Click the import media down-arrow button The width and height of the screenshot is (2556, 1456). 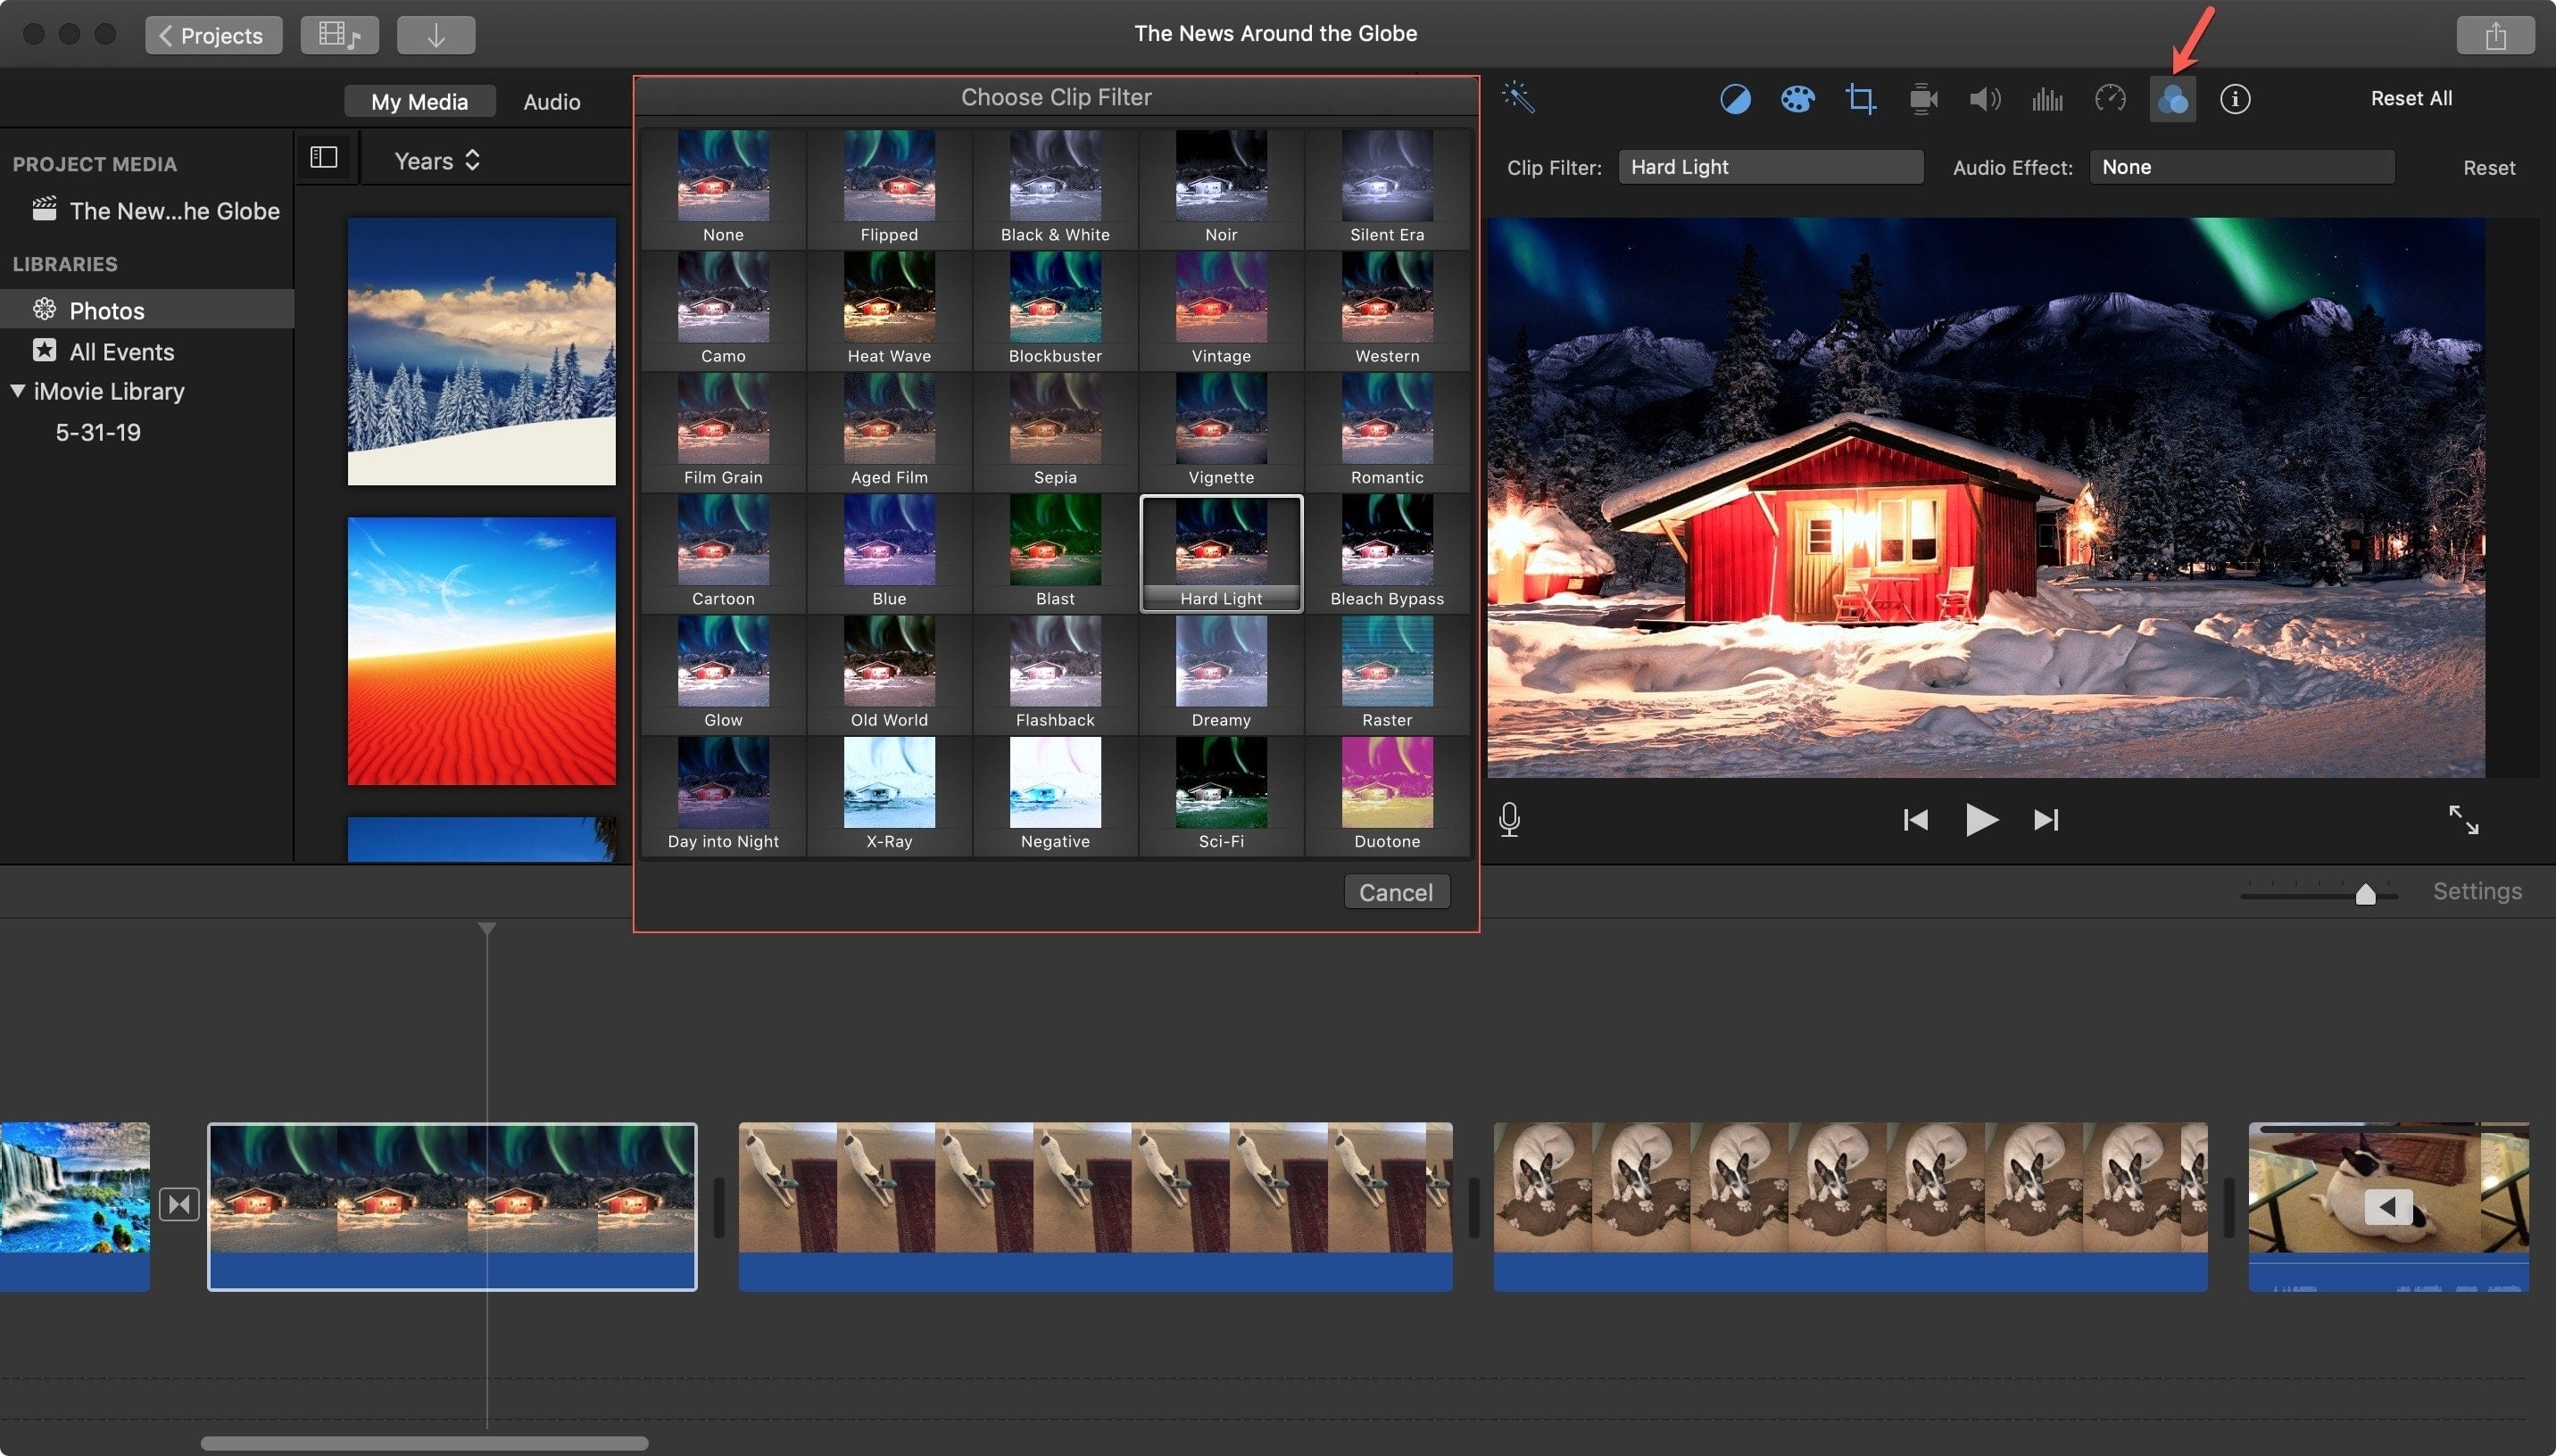point(436,35)
